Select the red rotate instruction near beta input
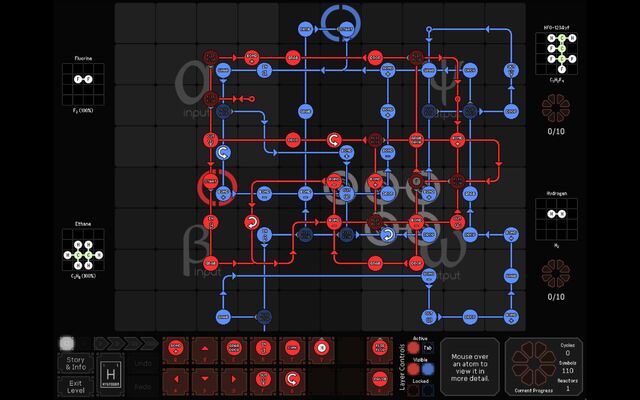640x400 pixels. 252,222
